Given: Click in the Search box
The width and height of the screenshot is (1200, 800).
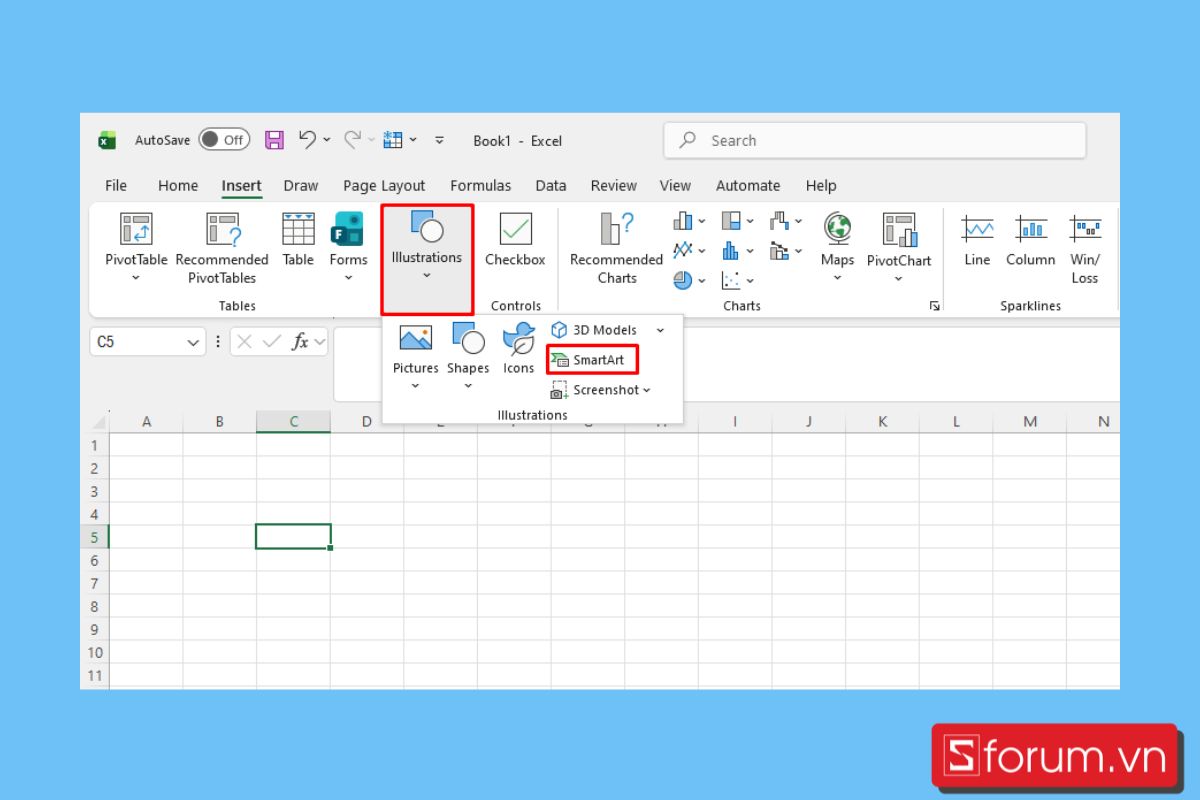Looking at the screenshot, I should (875, 141).
